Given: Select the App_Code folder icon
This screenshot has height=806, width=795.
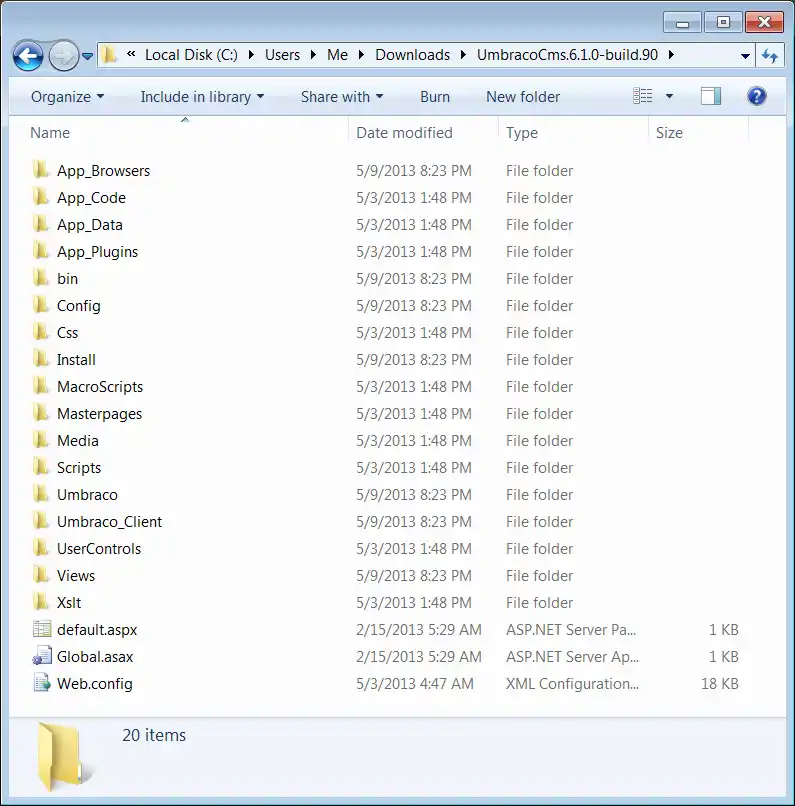Looking at the screenshot, I should pyautogui.click(x=41, y=197).
